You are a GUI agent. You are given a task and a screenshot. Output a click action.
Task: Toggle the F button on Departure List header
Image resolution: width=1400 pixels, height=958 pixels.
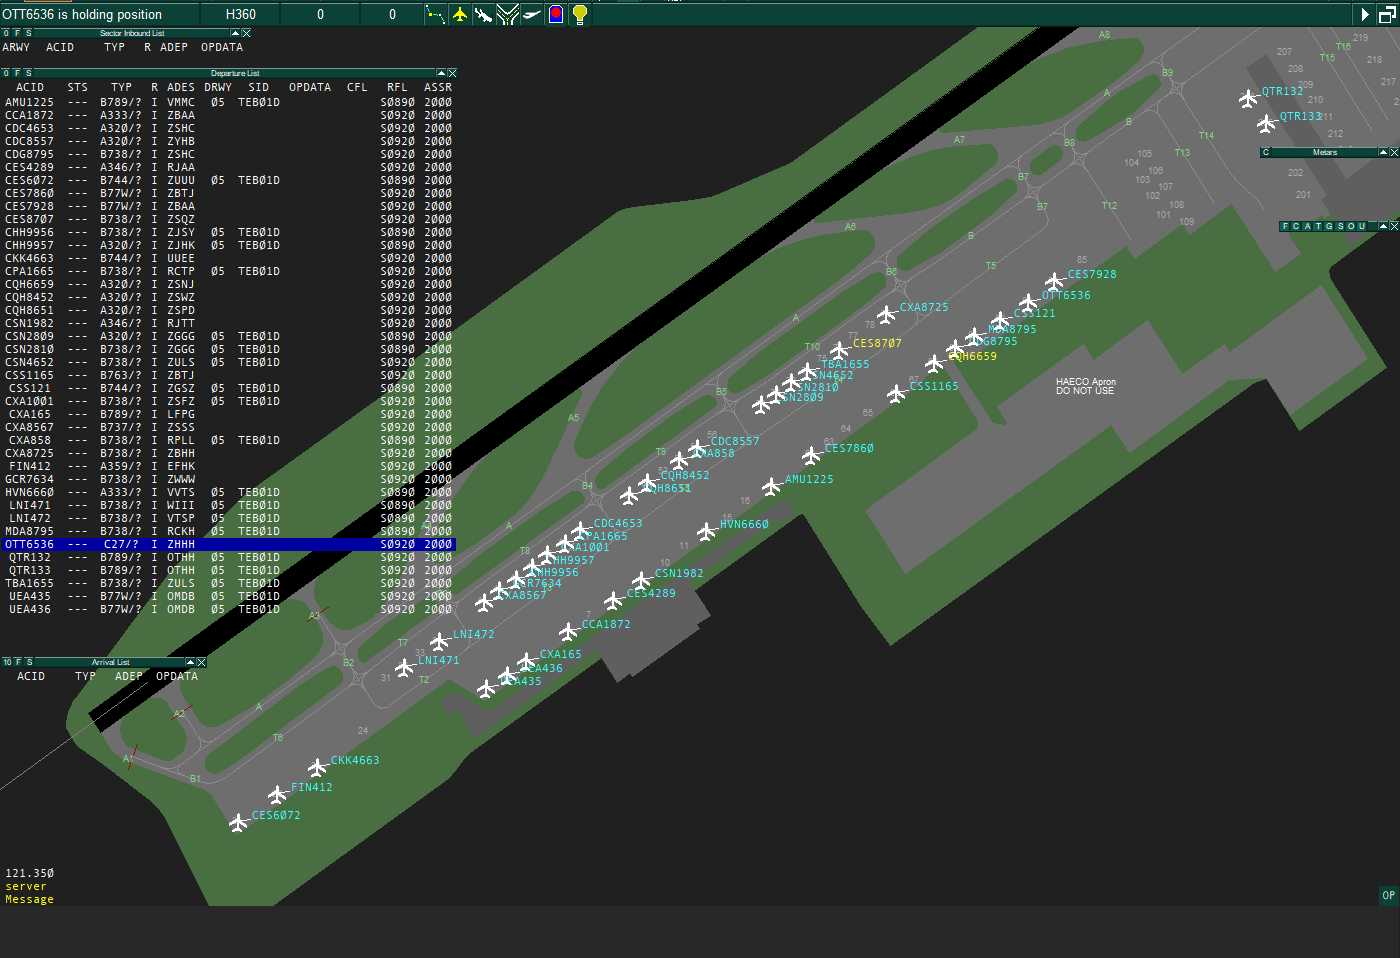tap(17, 73)
